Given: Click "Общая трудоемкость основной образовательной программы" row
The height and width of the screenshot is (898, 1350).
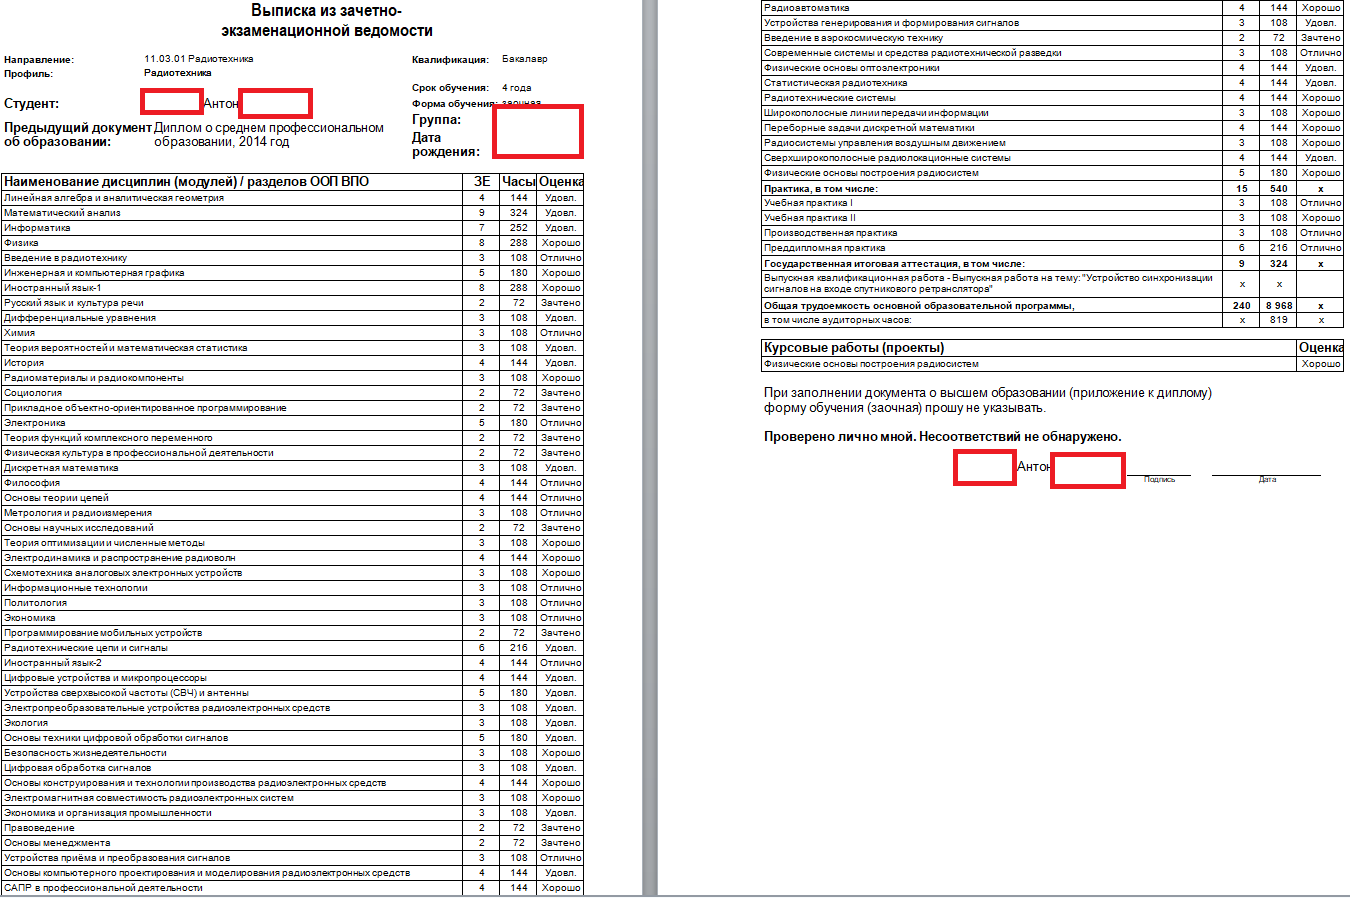Looking at the screenshot, I should [1052, 306].
